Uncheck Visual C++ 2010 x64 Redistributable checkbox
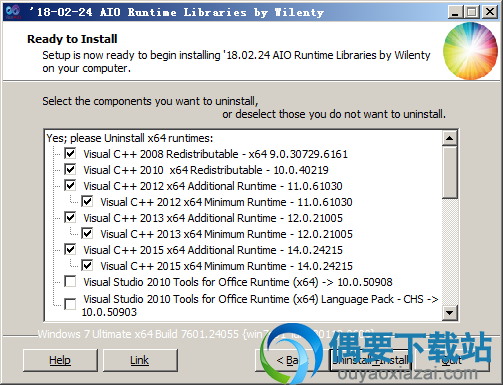The height and width of the screenshot is (385, 503). click(x=70, y=170)
